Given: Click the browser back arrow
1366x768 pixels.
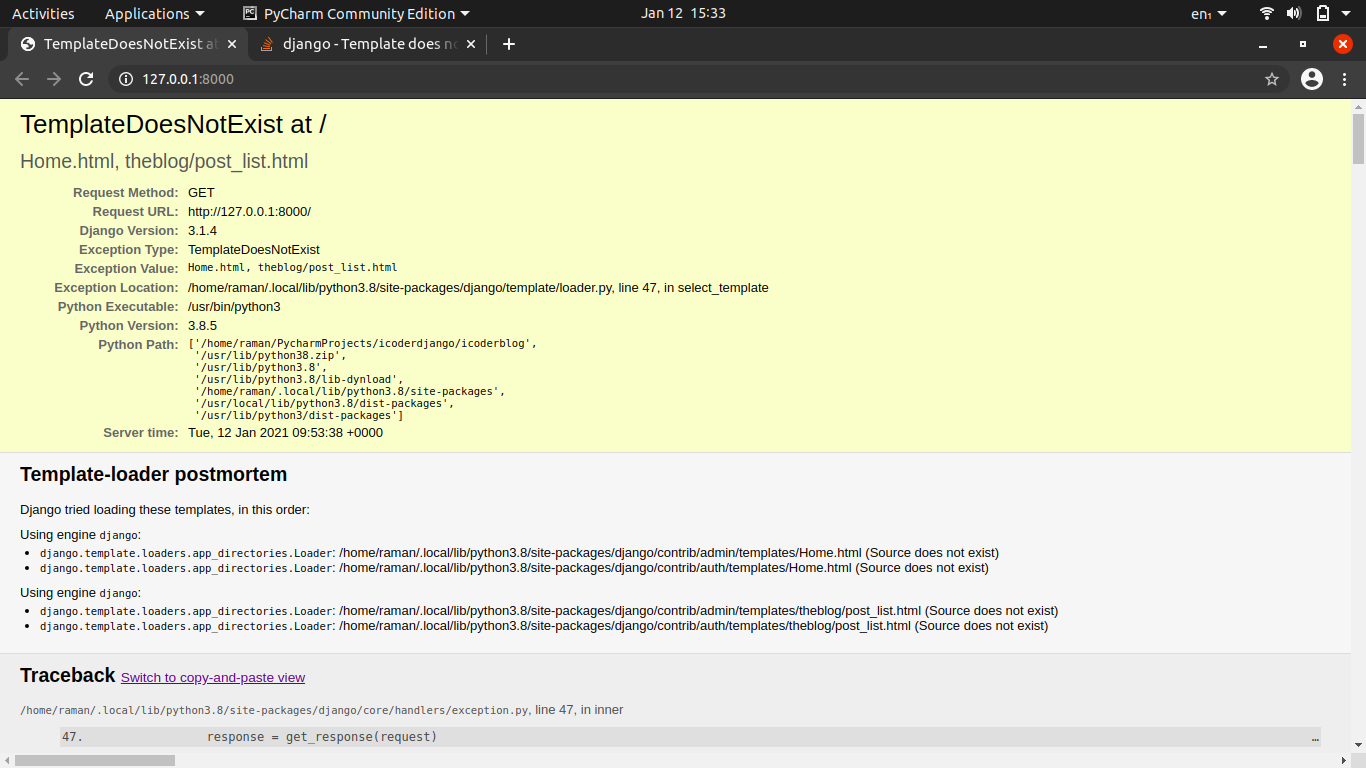Looking at the screenshot, I should point(22,79).
